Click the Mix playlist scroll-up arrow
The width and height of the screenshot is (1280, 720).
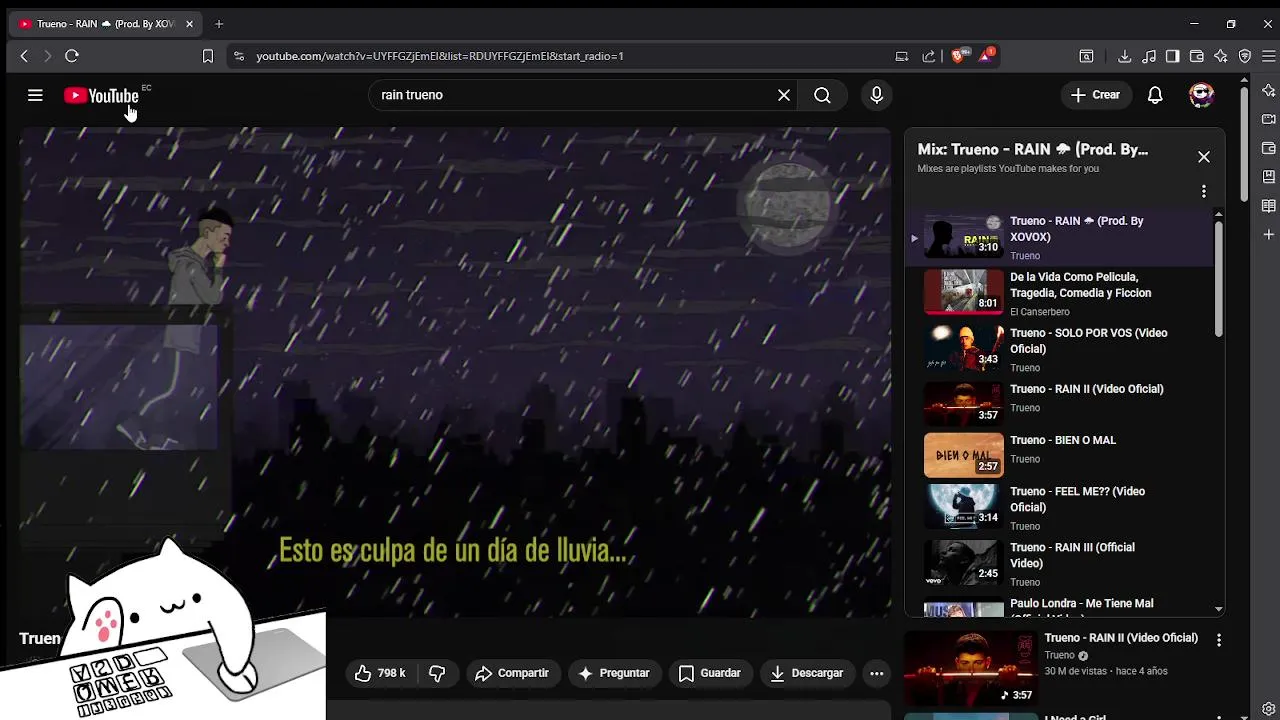(1218, 214)
